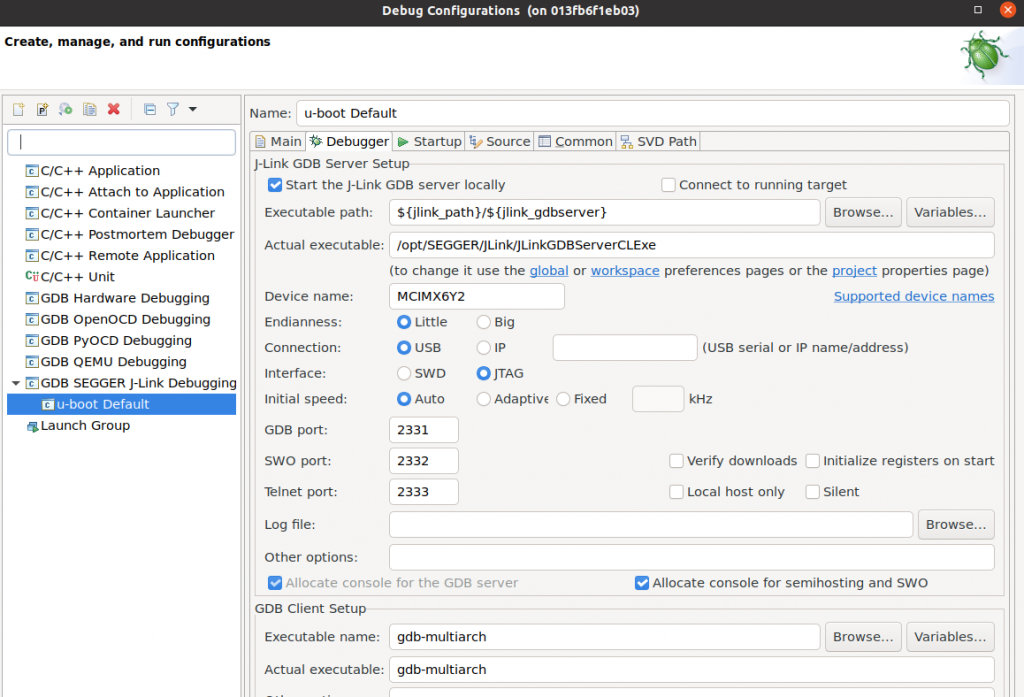Duplicate the current launch configuration
Viewport: 1024px width, 697px height.
90,109
